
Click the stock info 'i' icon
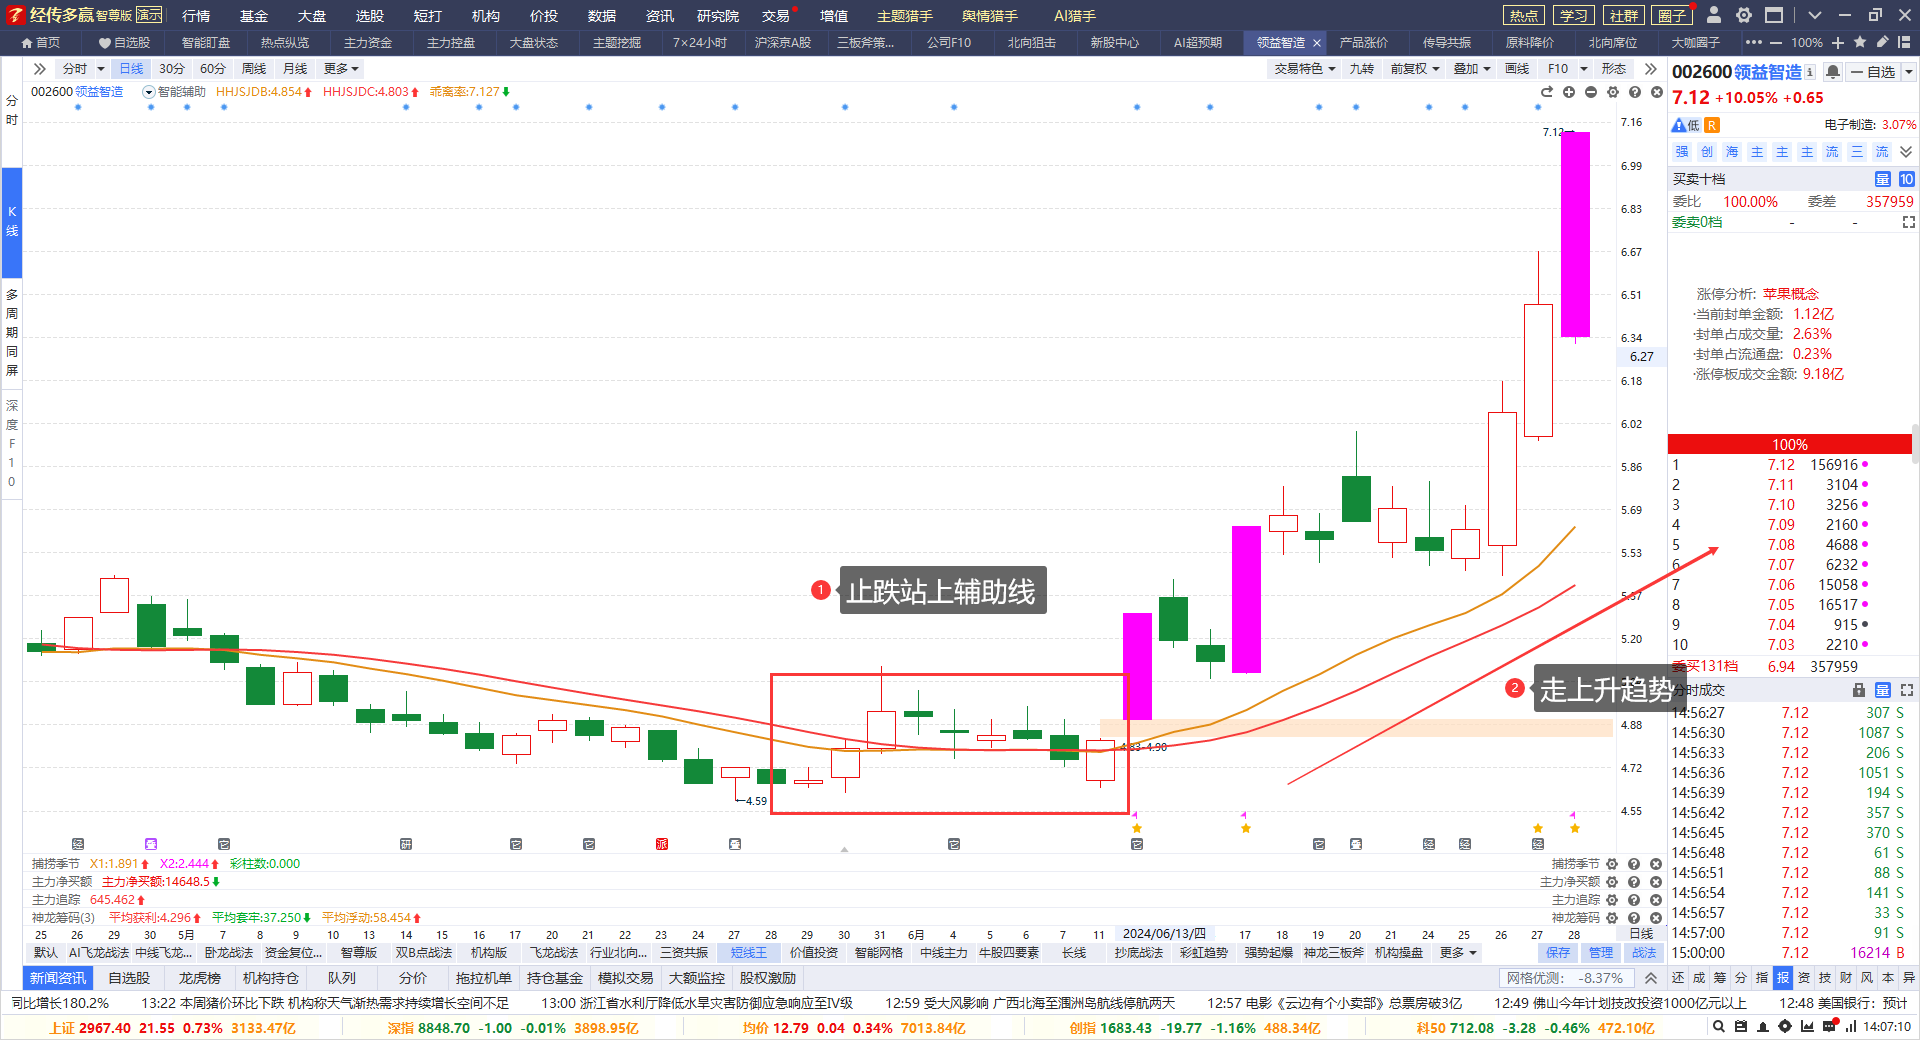click(x=1810, y=72)
